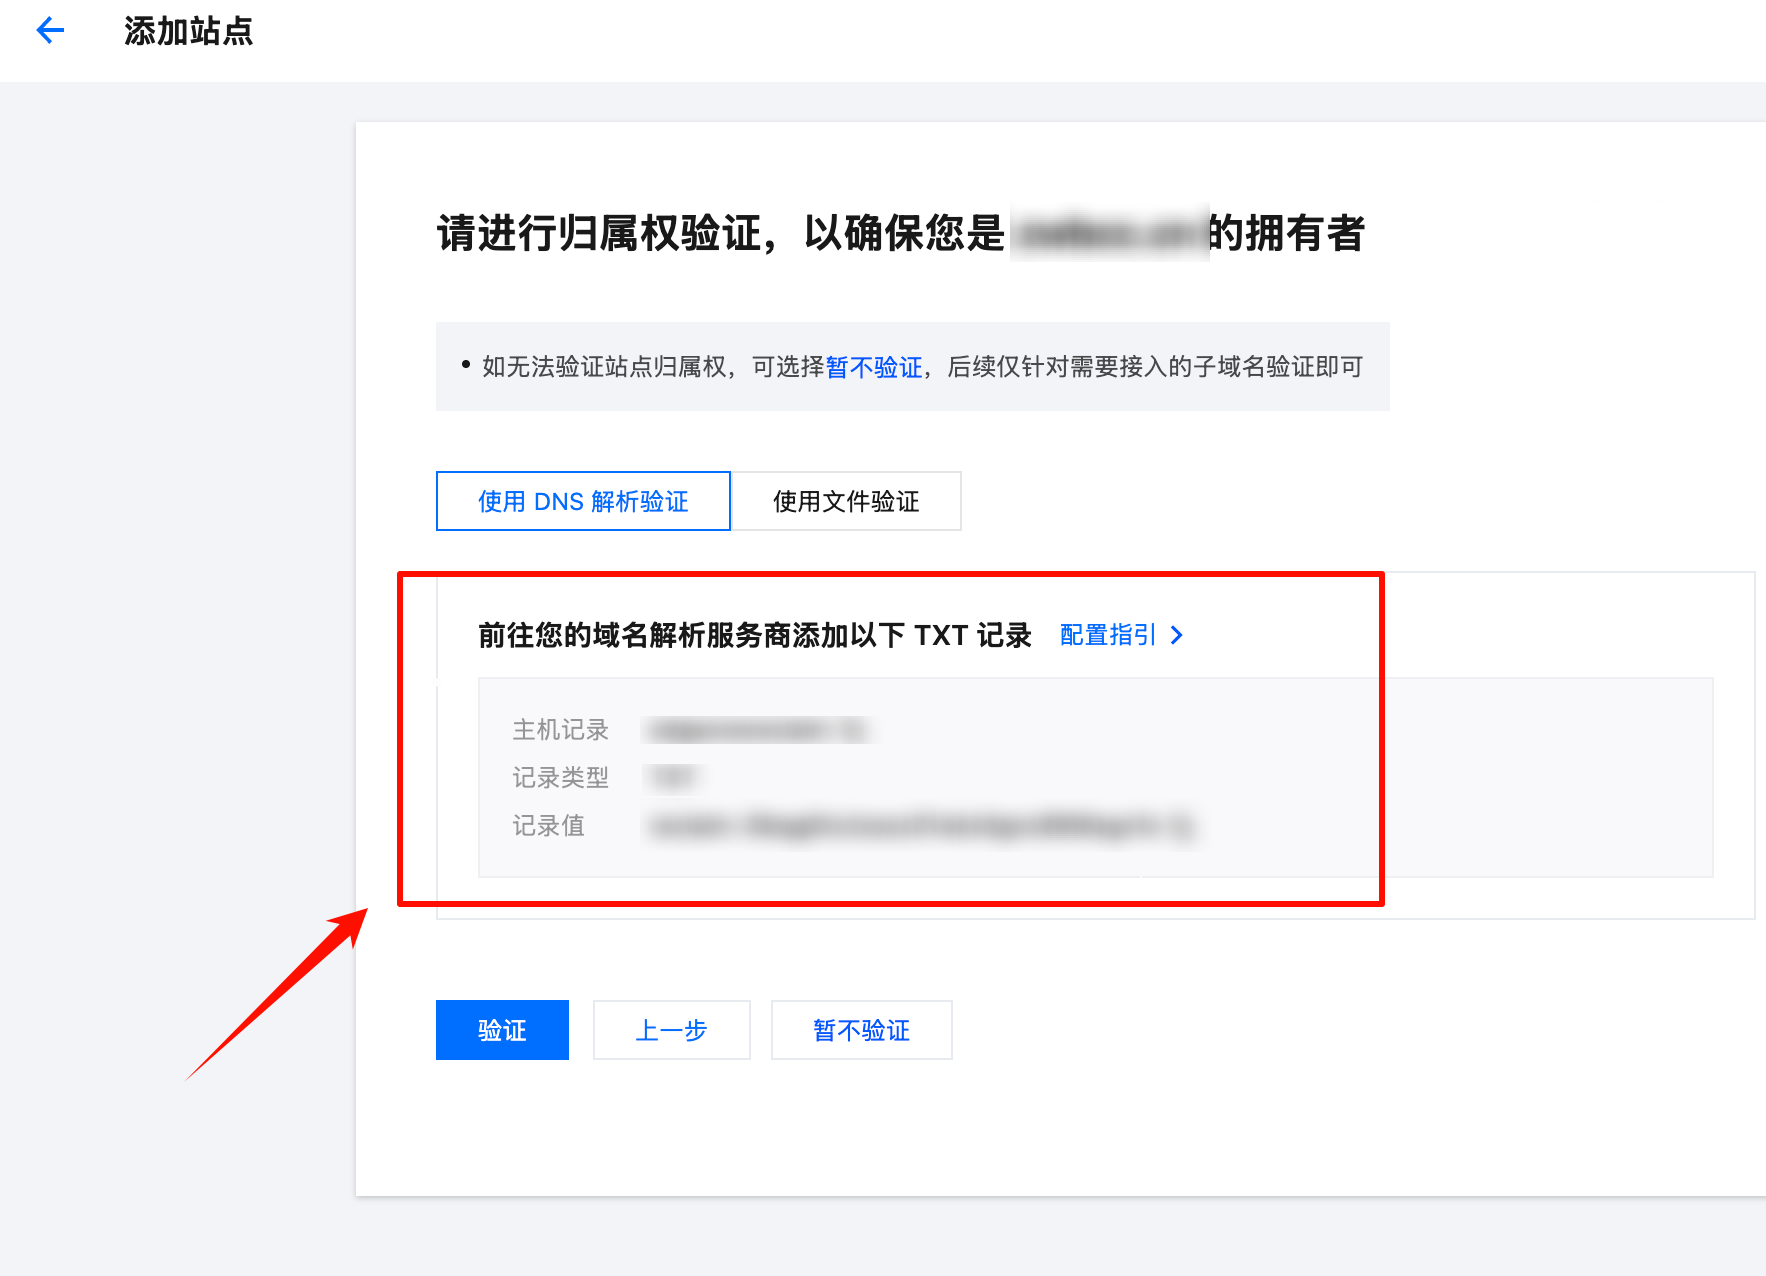
Task: Expand the chevron beside 配置指引
Action: pyautogui.click(x=1177, y=636)
